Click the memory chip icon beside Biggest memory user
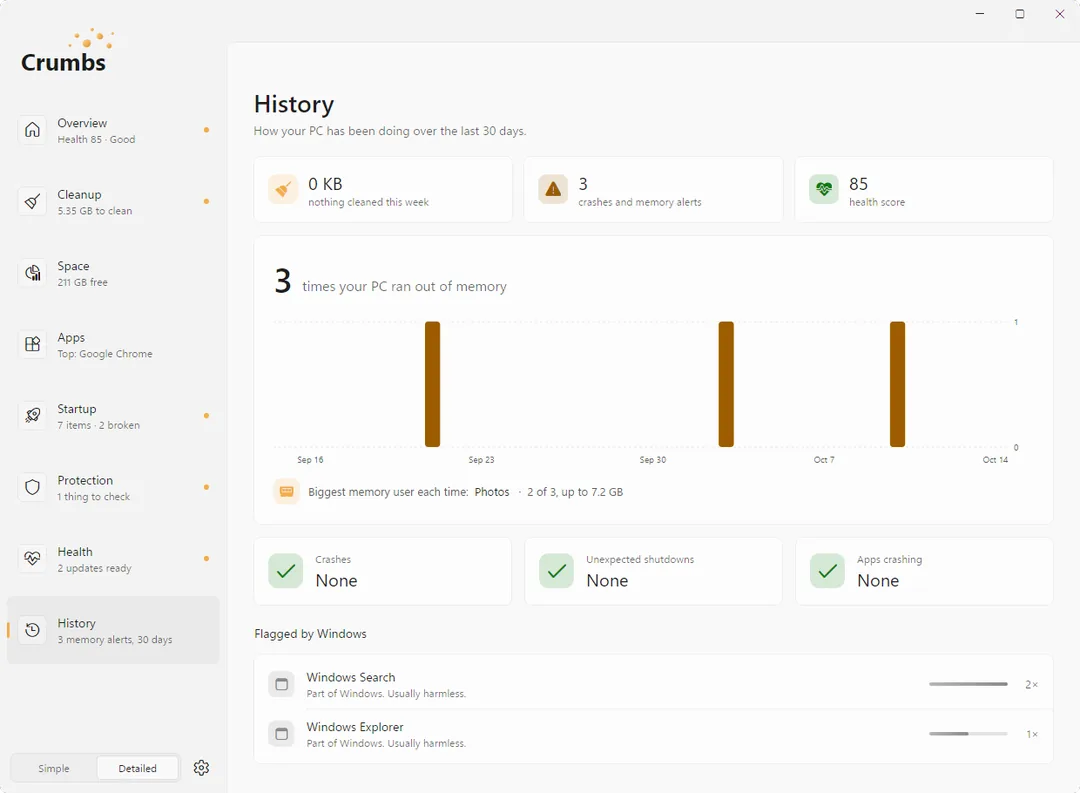 [287, 492]
